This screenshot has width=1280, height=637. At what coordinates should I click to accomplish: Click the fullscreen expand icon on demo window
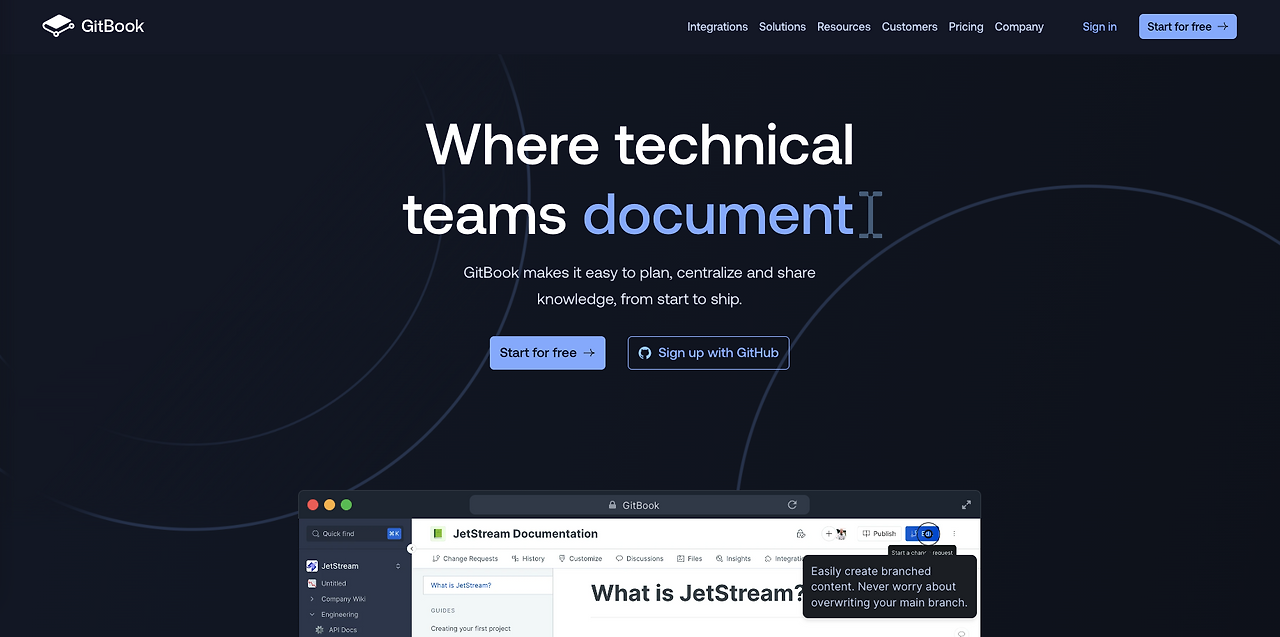pos(967,505)
